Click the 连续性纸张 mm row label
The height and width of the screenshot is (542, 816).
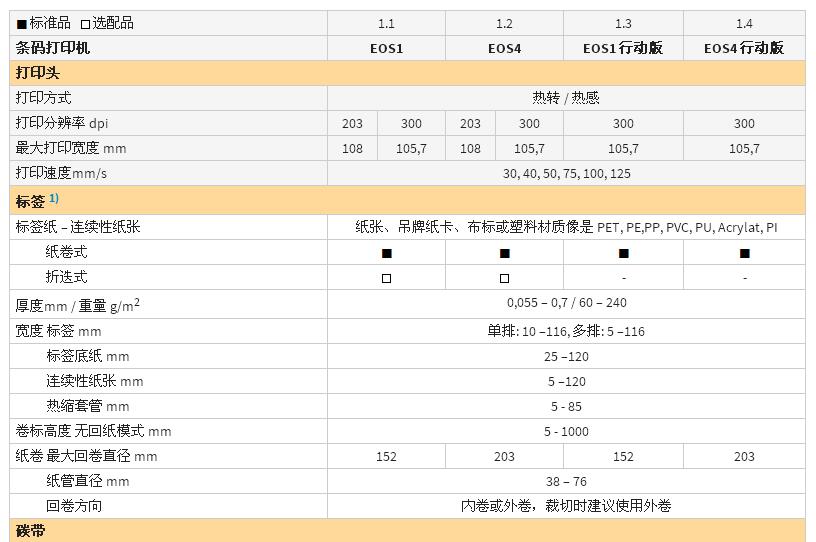point(94,381)
